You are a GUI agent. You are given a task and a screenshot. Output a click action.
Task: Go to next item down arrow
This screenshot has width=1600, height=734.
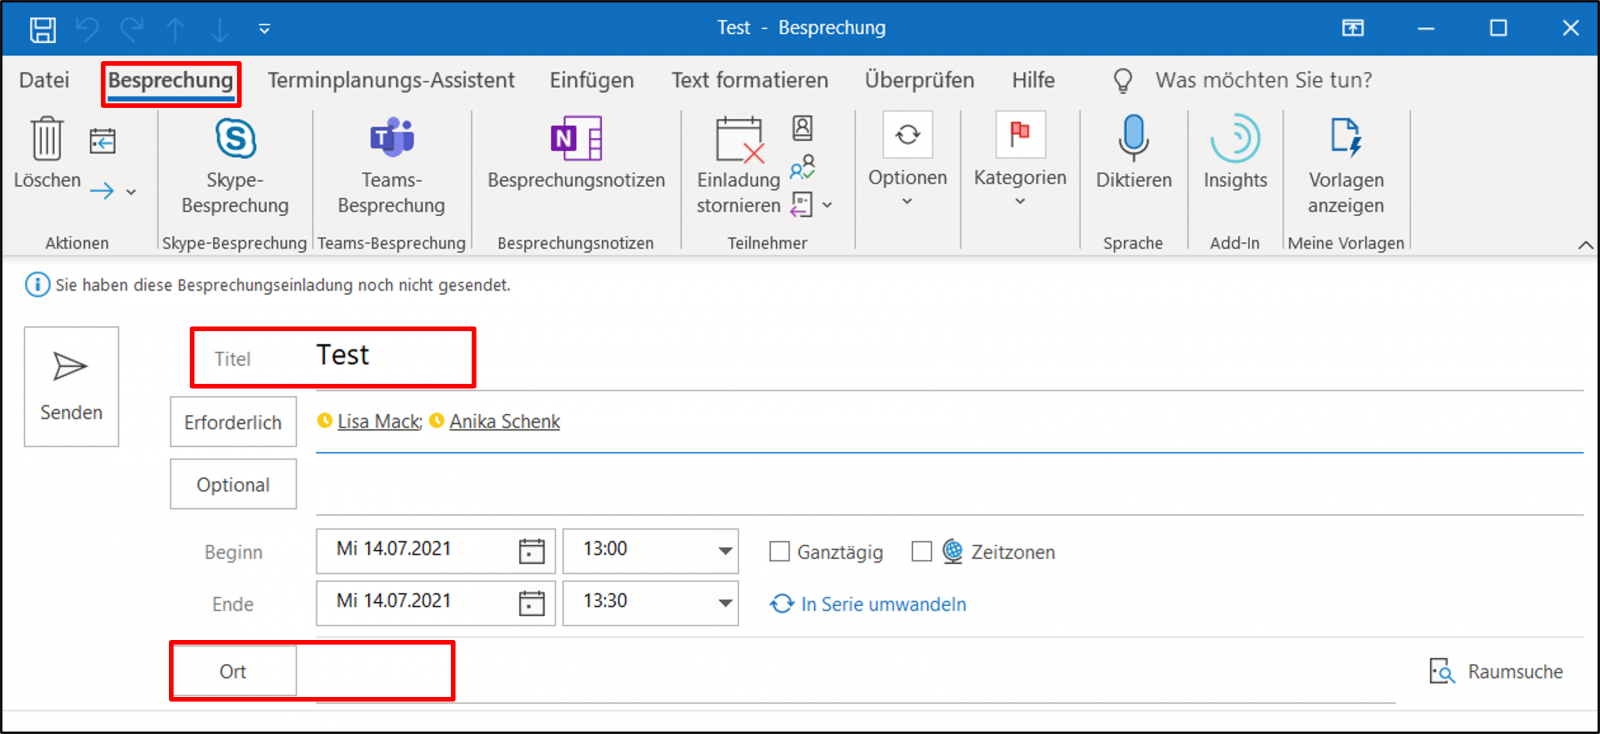(x=220, y=29)
